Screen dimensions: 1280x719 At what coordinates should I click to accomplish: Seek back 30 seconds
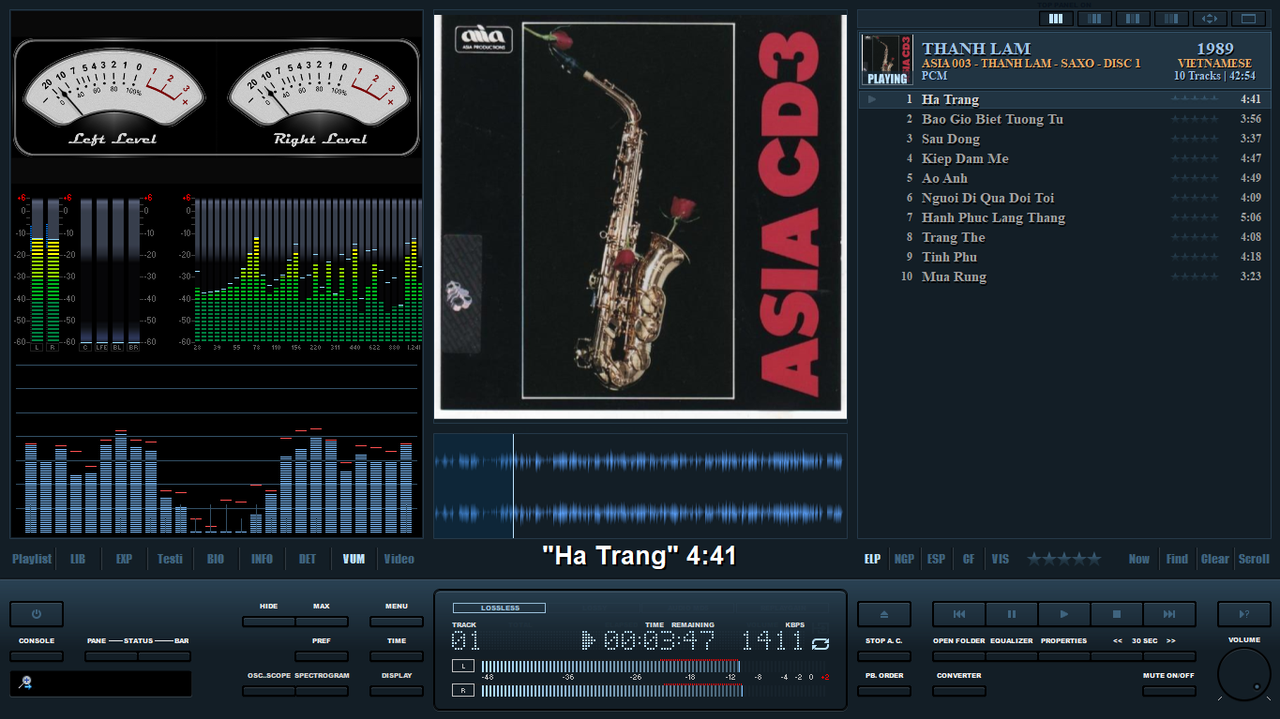[x=1117, y=656]
